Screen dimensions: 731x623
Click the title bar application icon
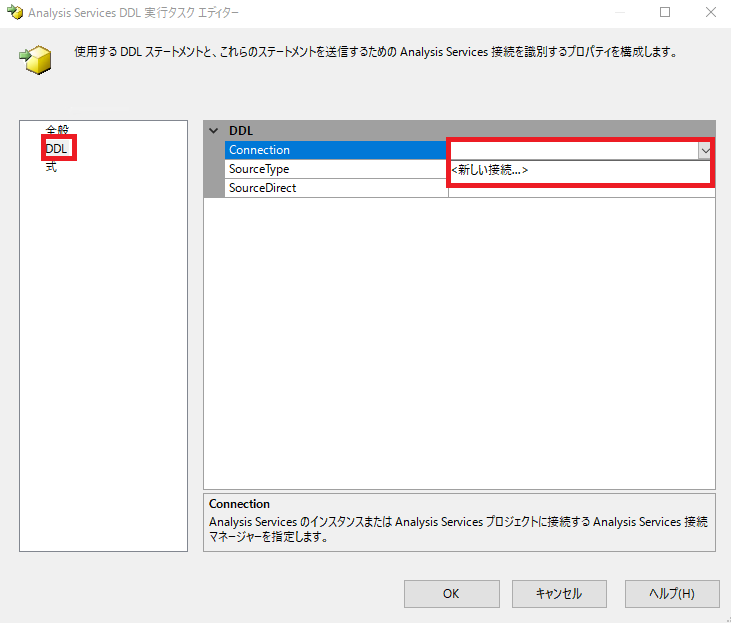(15, 13)
